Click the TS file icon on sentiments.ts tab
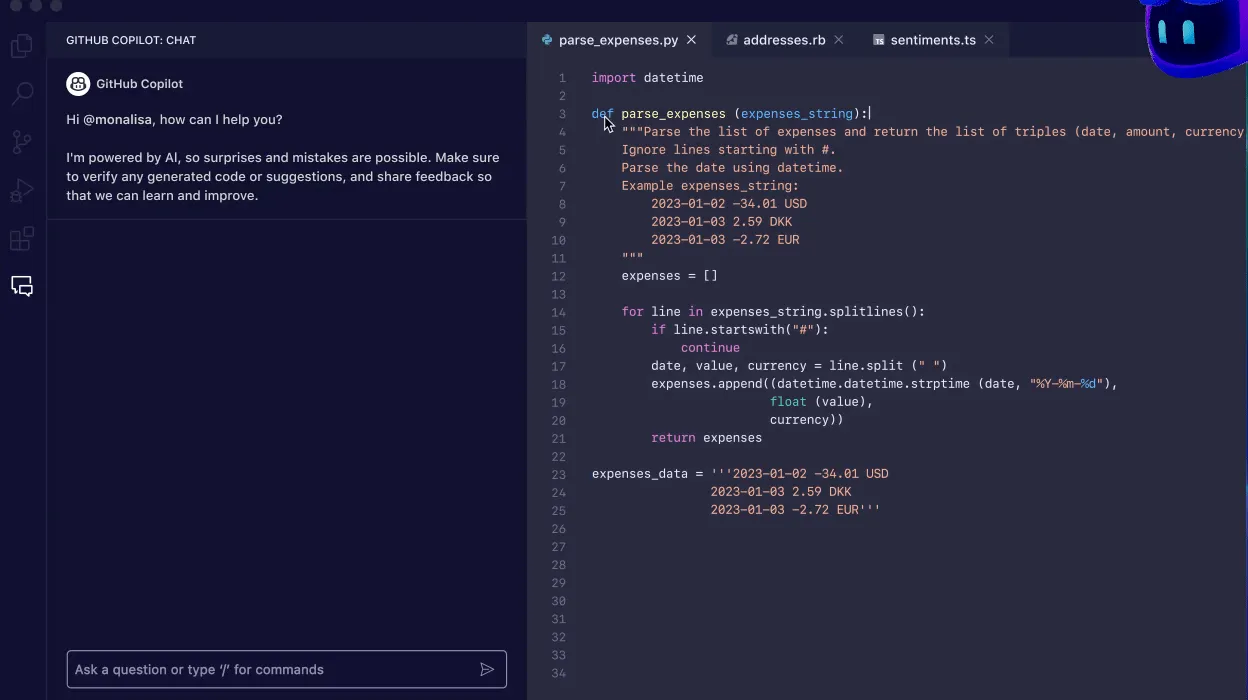Screen dimensions: 1248x700 click(879, 40)
